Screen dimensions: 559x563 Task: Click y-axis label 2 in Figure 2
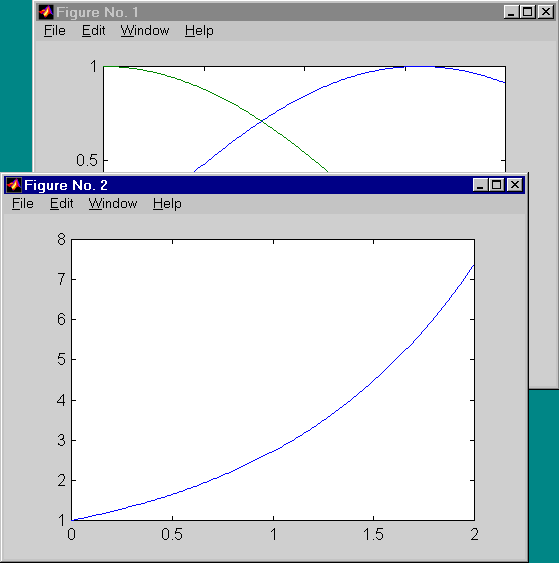[x=61, y=480]
